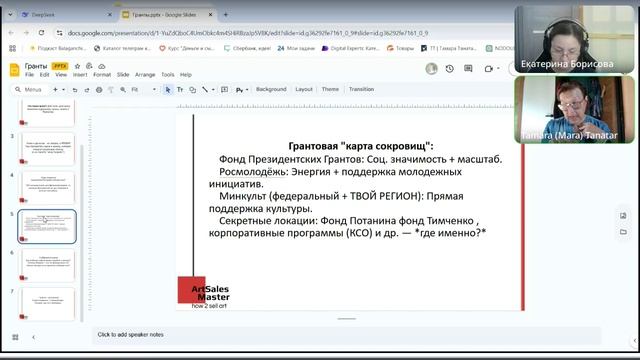Reload the browser page

click(x=41, y=33)
